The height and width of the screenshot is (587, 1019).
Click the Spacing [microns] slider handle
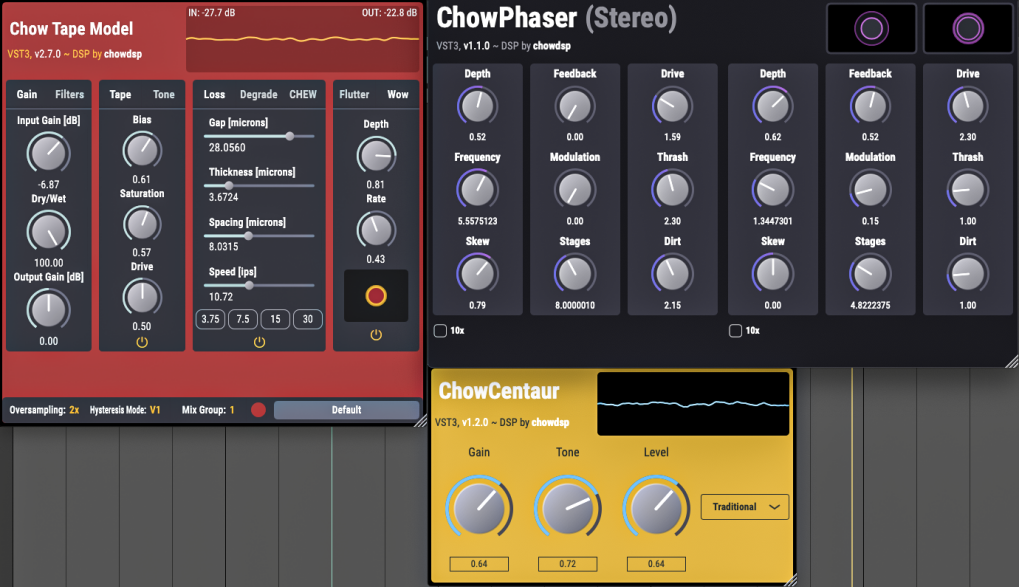point(248,235)
